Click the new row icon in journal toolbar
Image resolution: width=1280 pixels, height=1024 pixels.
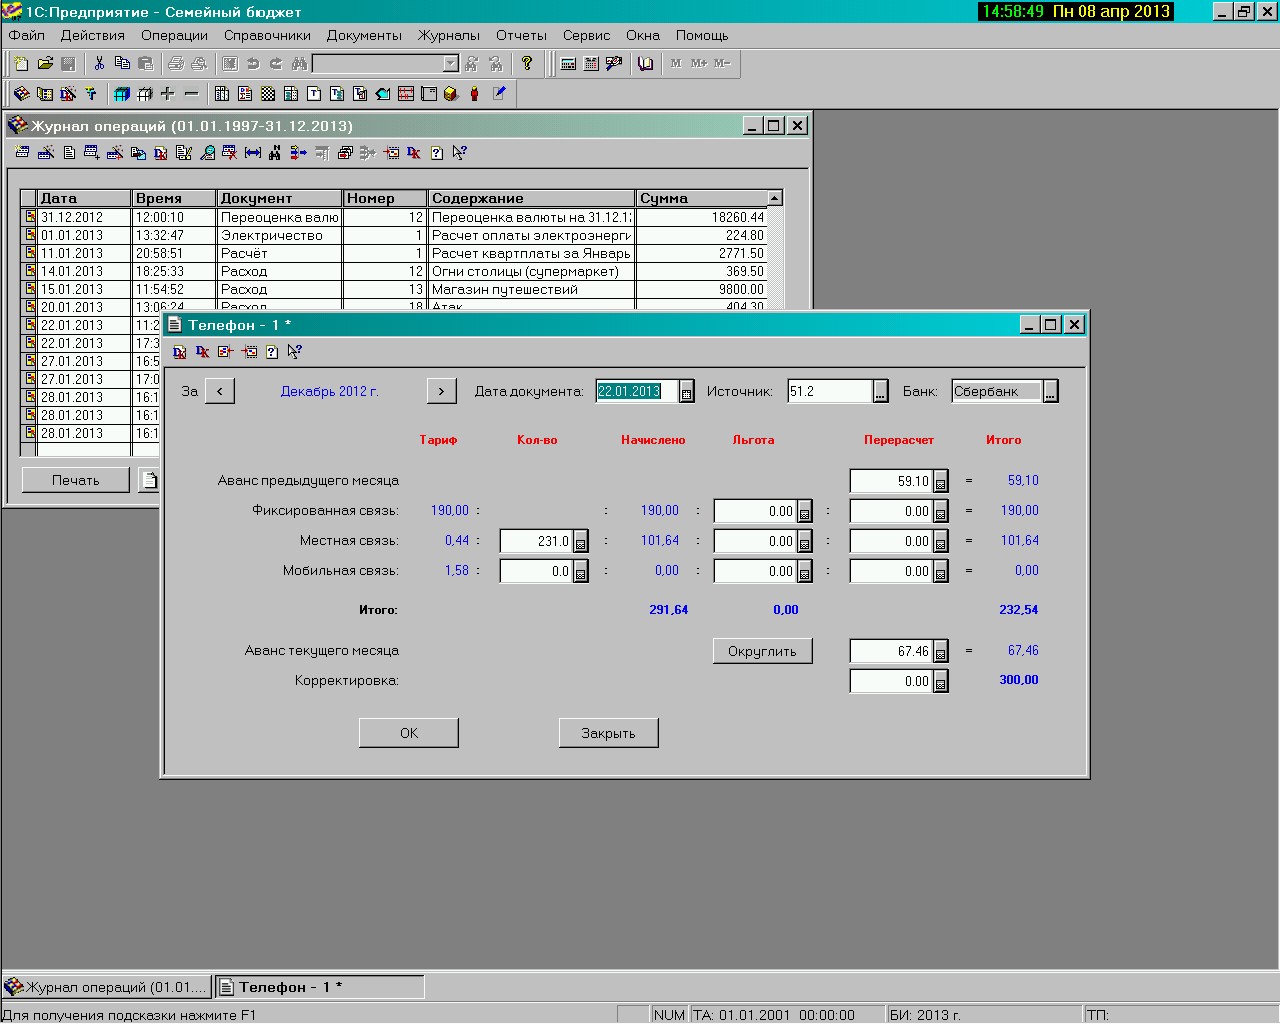pos(22,153)
